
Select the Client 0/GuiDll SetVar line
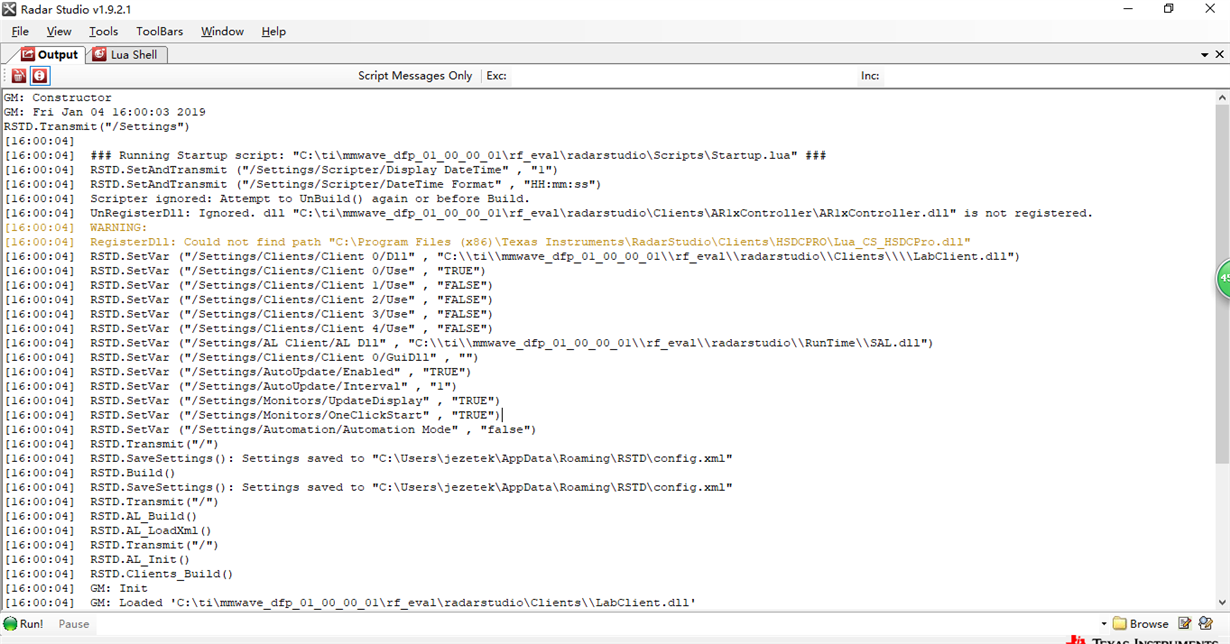coord(241,358)
